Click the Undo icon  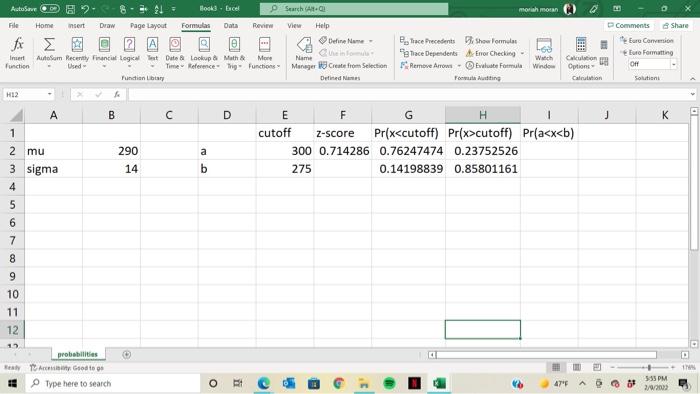pos(85,8)
